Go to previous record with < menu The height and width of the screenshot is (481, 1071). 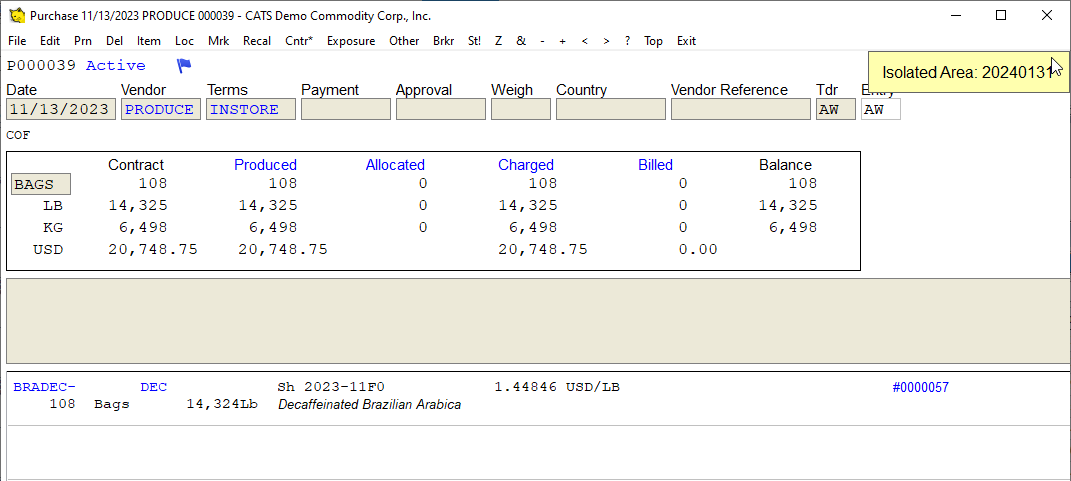pyautogui.click(x=585, y=41)
